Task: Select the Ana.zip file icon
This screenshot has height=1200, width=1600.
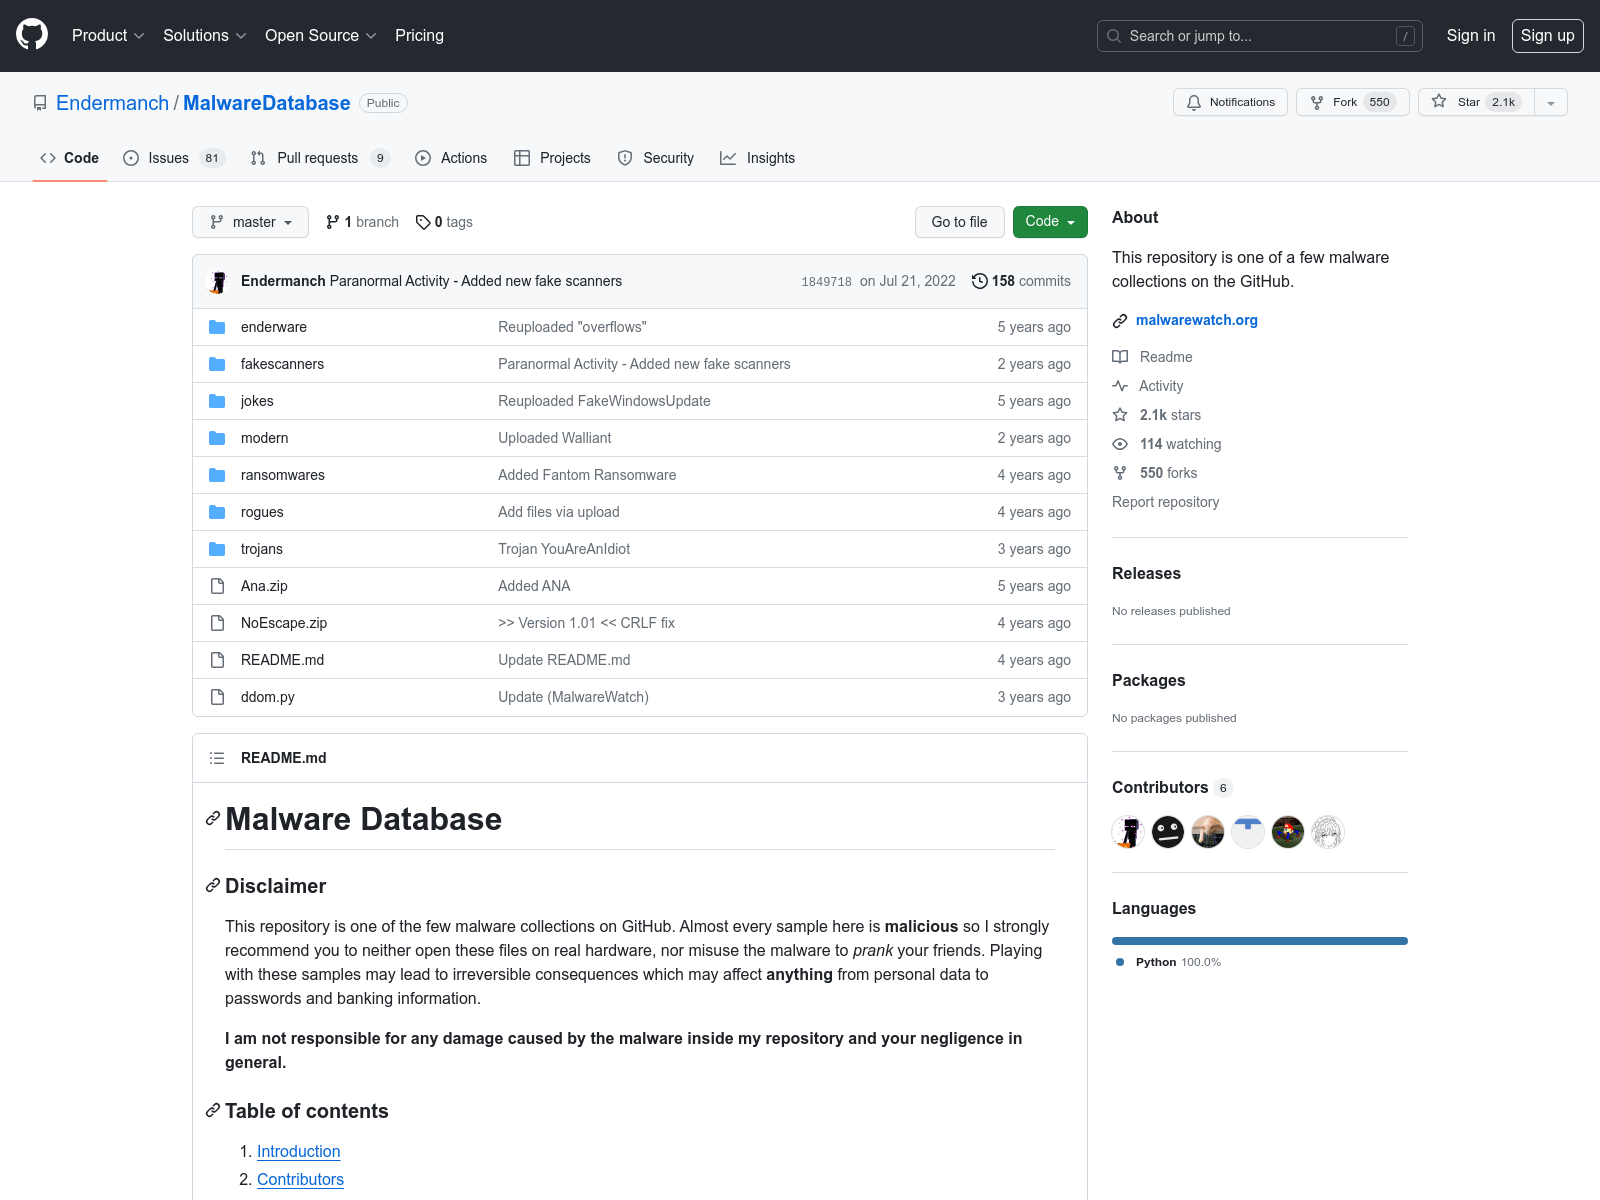Action: pos(217,586)
